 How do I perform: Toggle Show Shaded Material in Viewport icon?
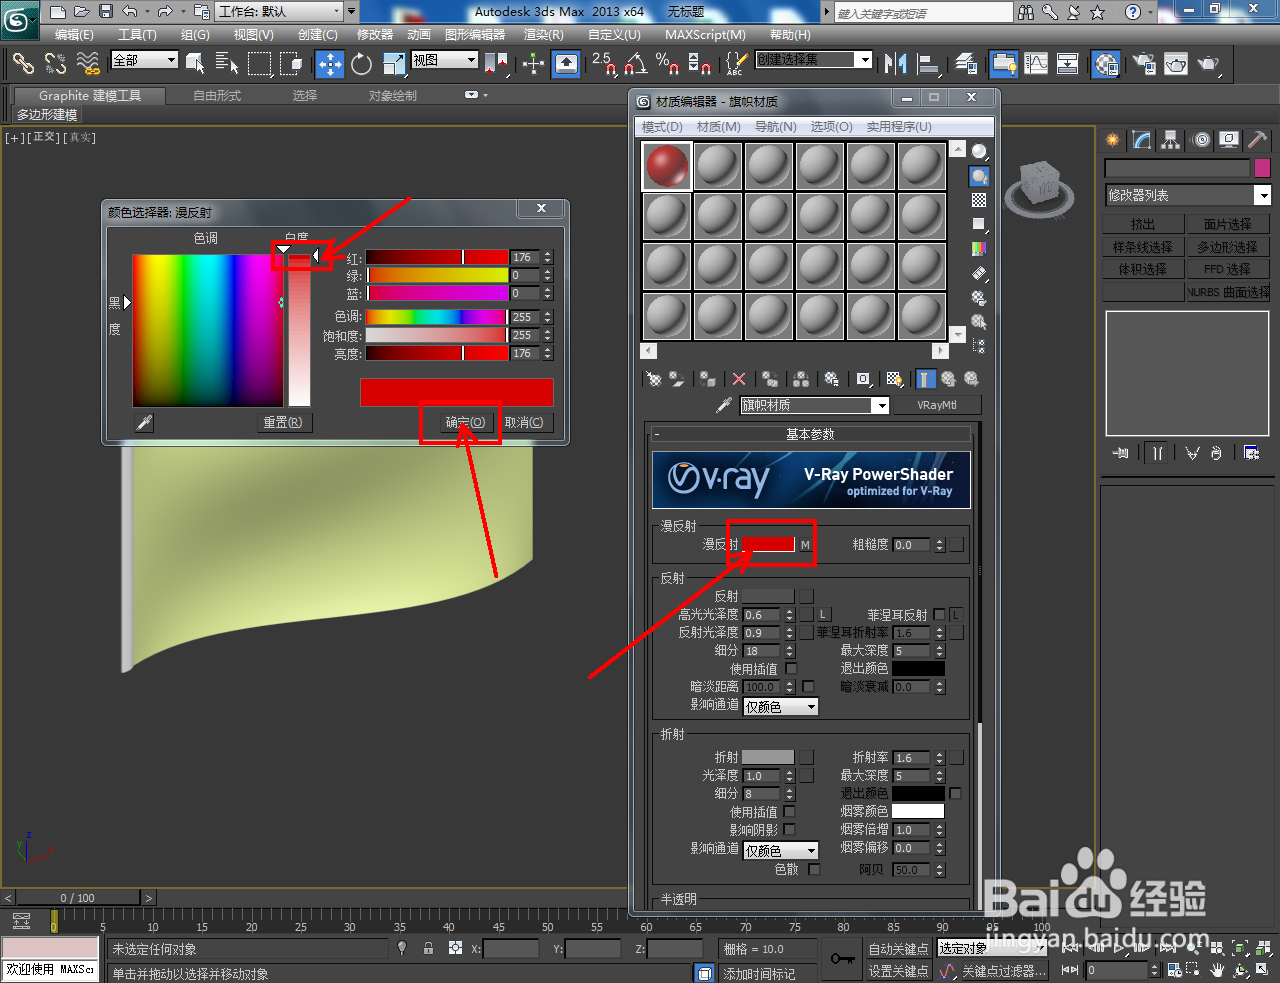(x=894, y=379)
